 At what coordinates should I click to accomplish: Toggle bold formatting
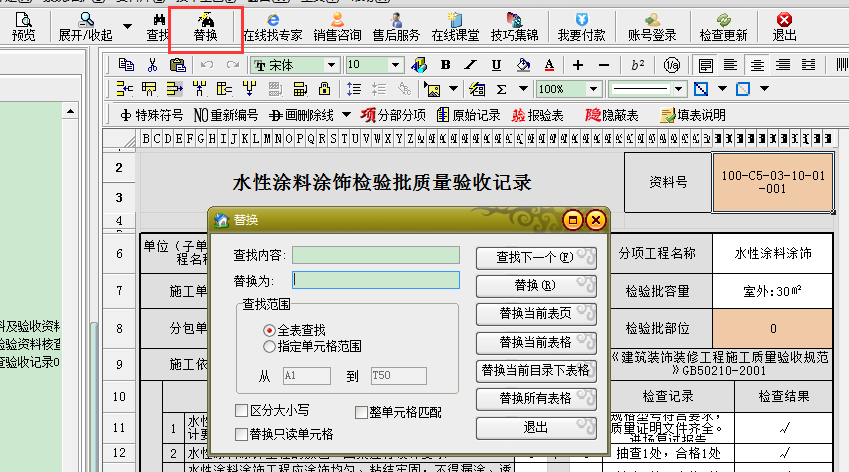point(445,65)
